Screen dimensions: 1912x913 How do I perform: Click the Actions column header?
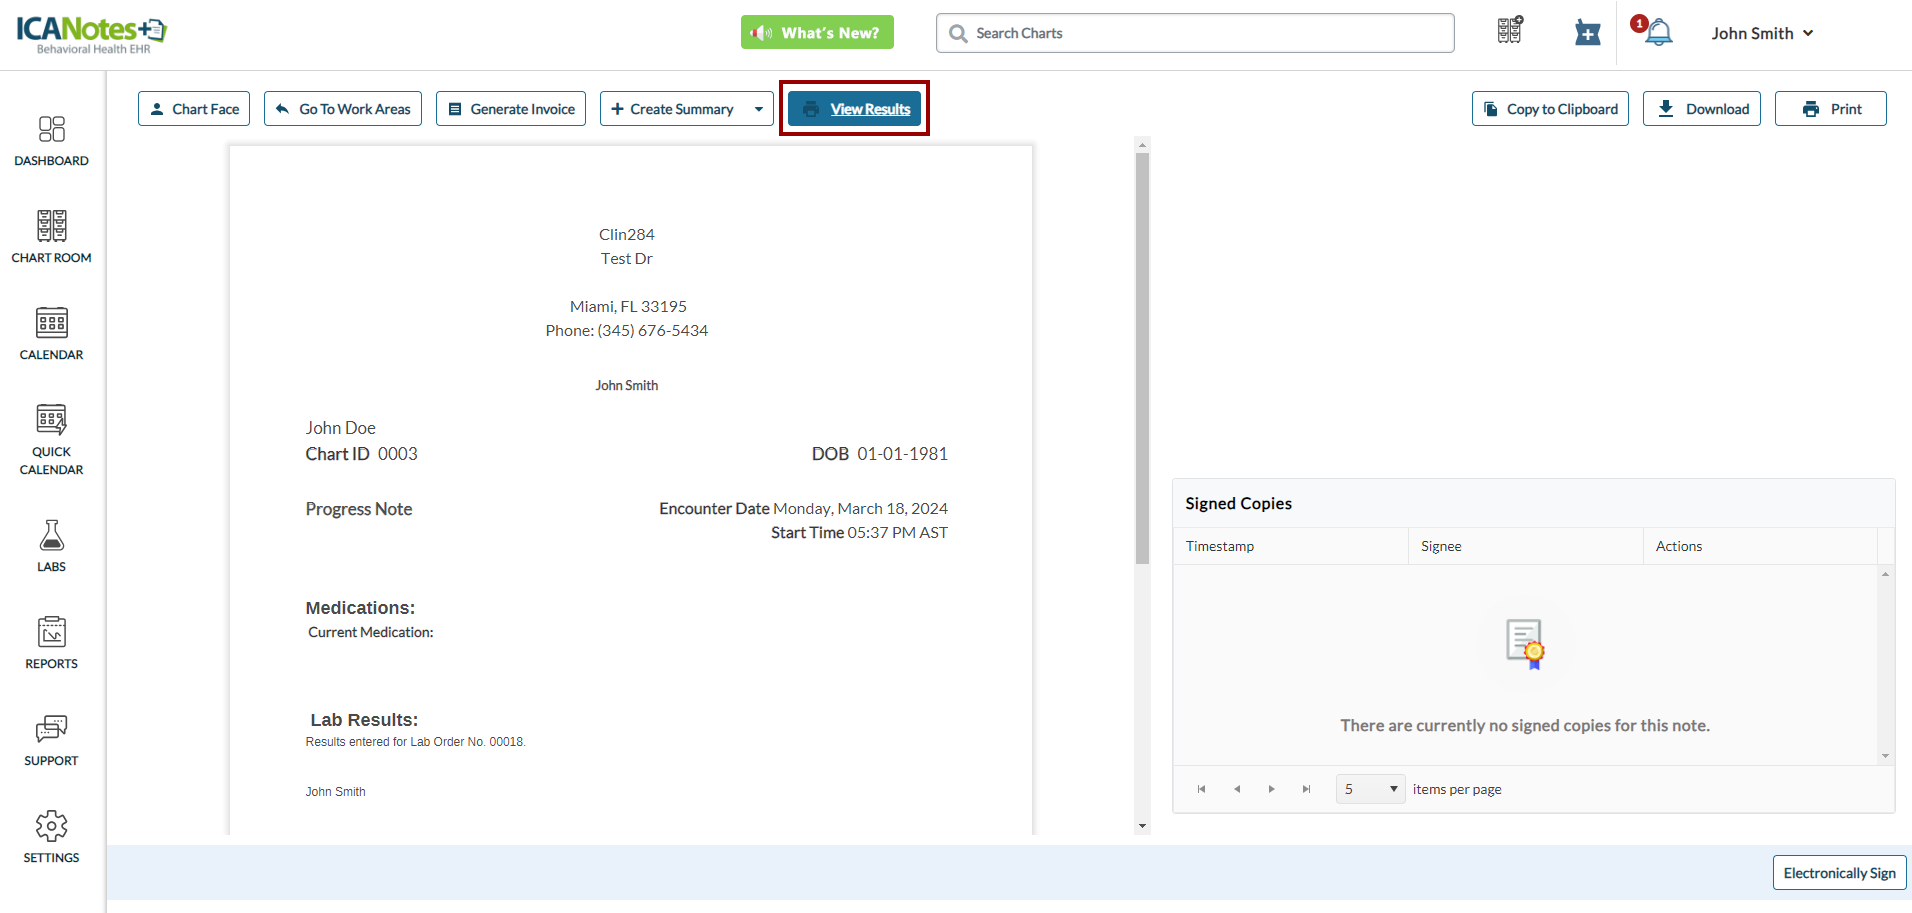(x=1761, y=546)
